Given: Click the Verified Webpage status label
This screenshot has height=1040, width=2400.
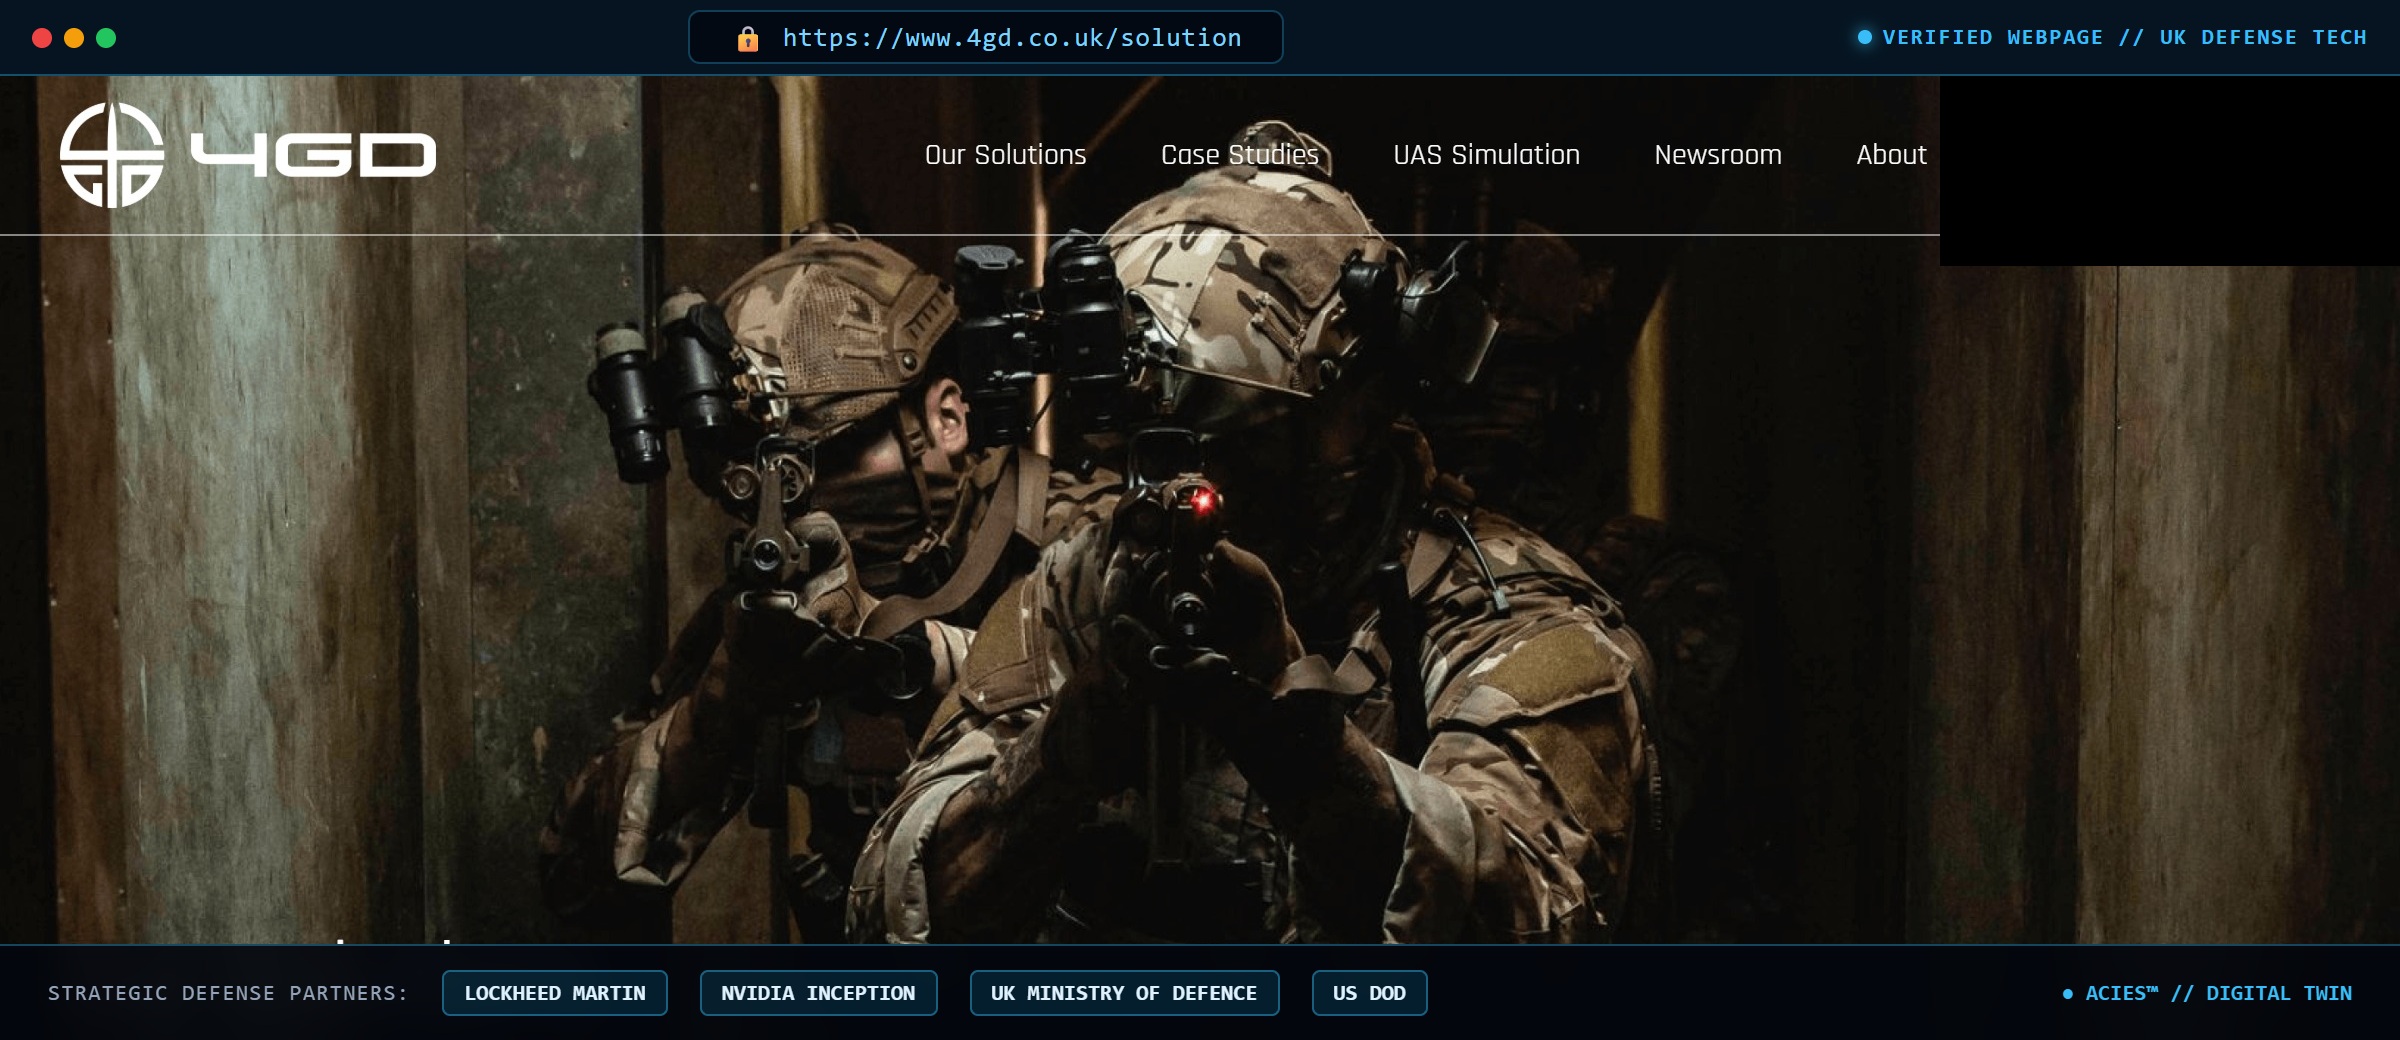Looking at the screenshot, I should (x=2124, y=37).
